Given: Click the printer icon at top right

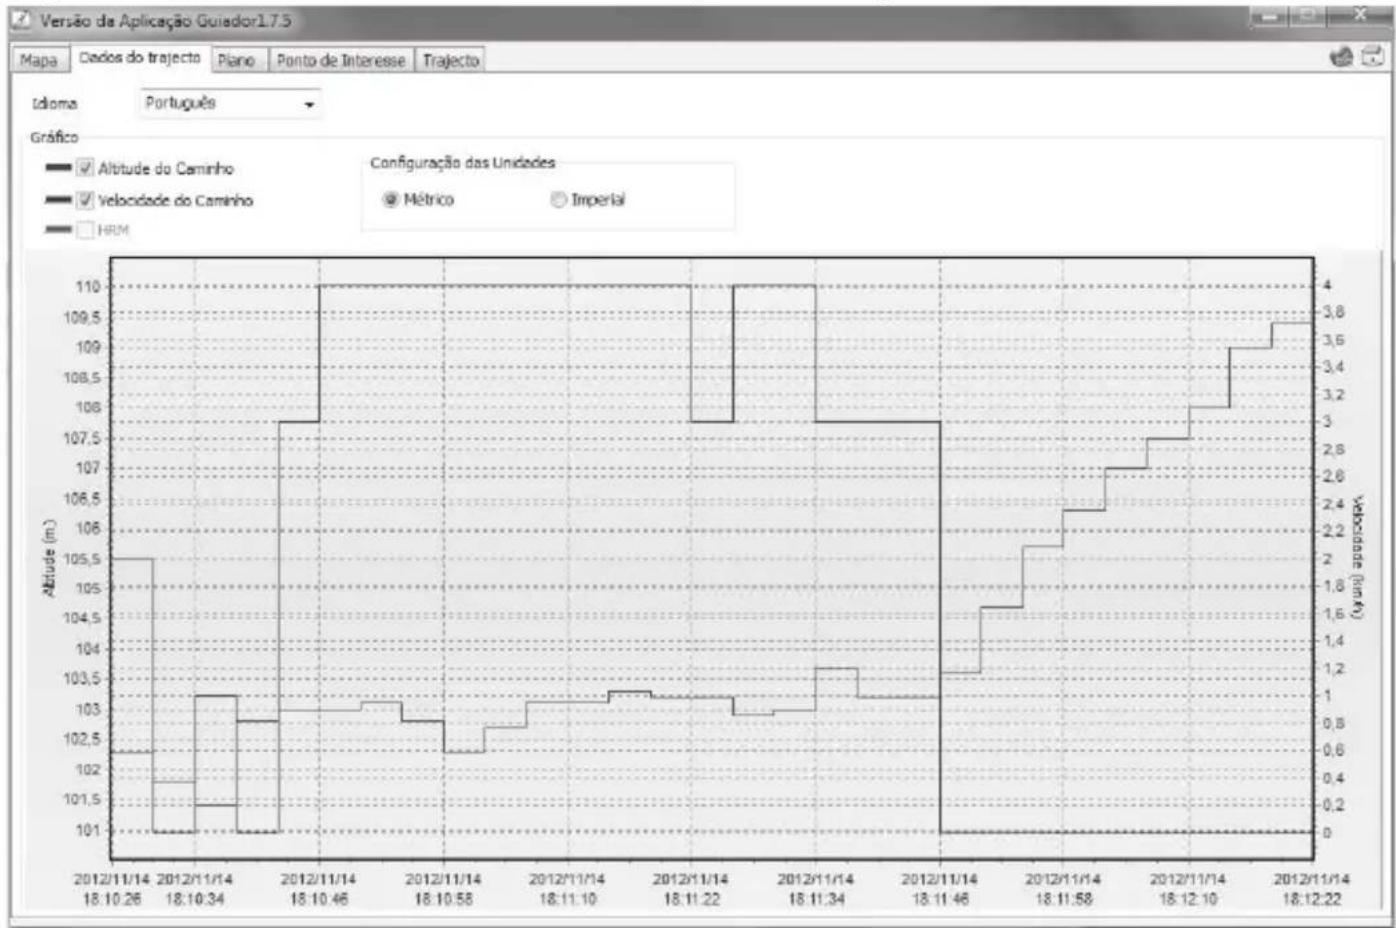Looking at the screenshot, I should click(1374, 57).
